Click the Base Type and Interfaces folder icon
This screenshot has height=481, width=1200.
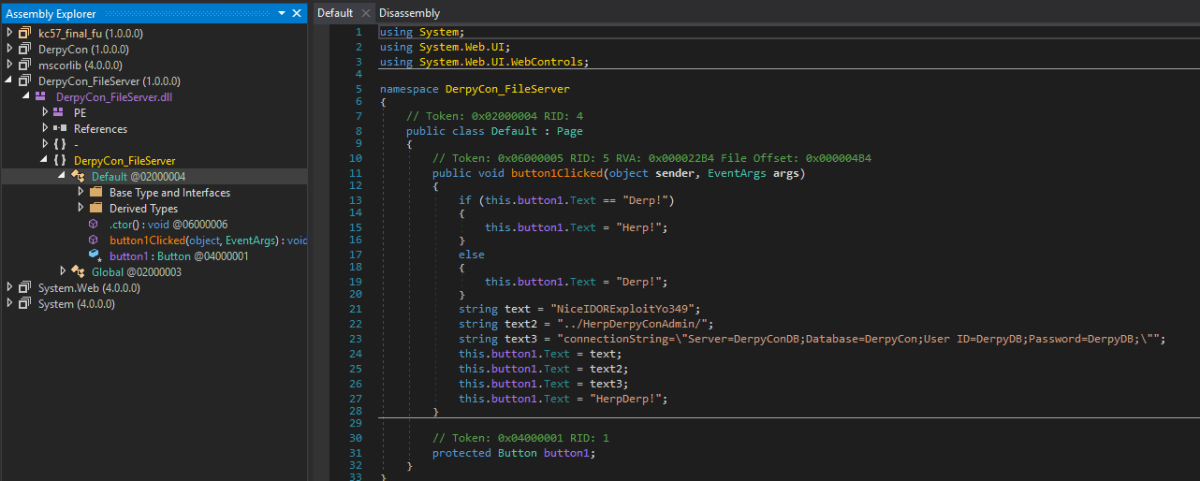(96, 193)
